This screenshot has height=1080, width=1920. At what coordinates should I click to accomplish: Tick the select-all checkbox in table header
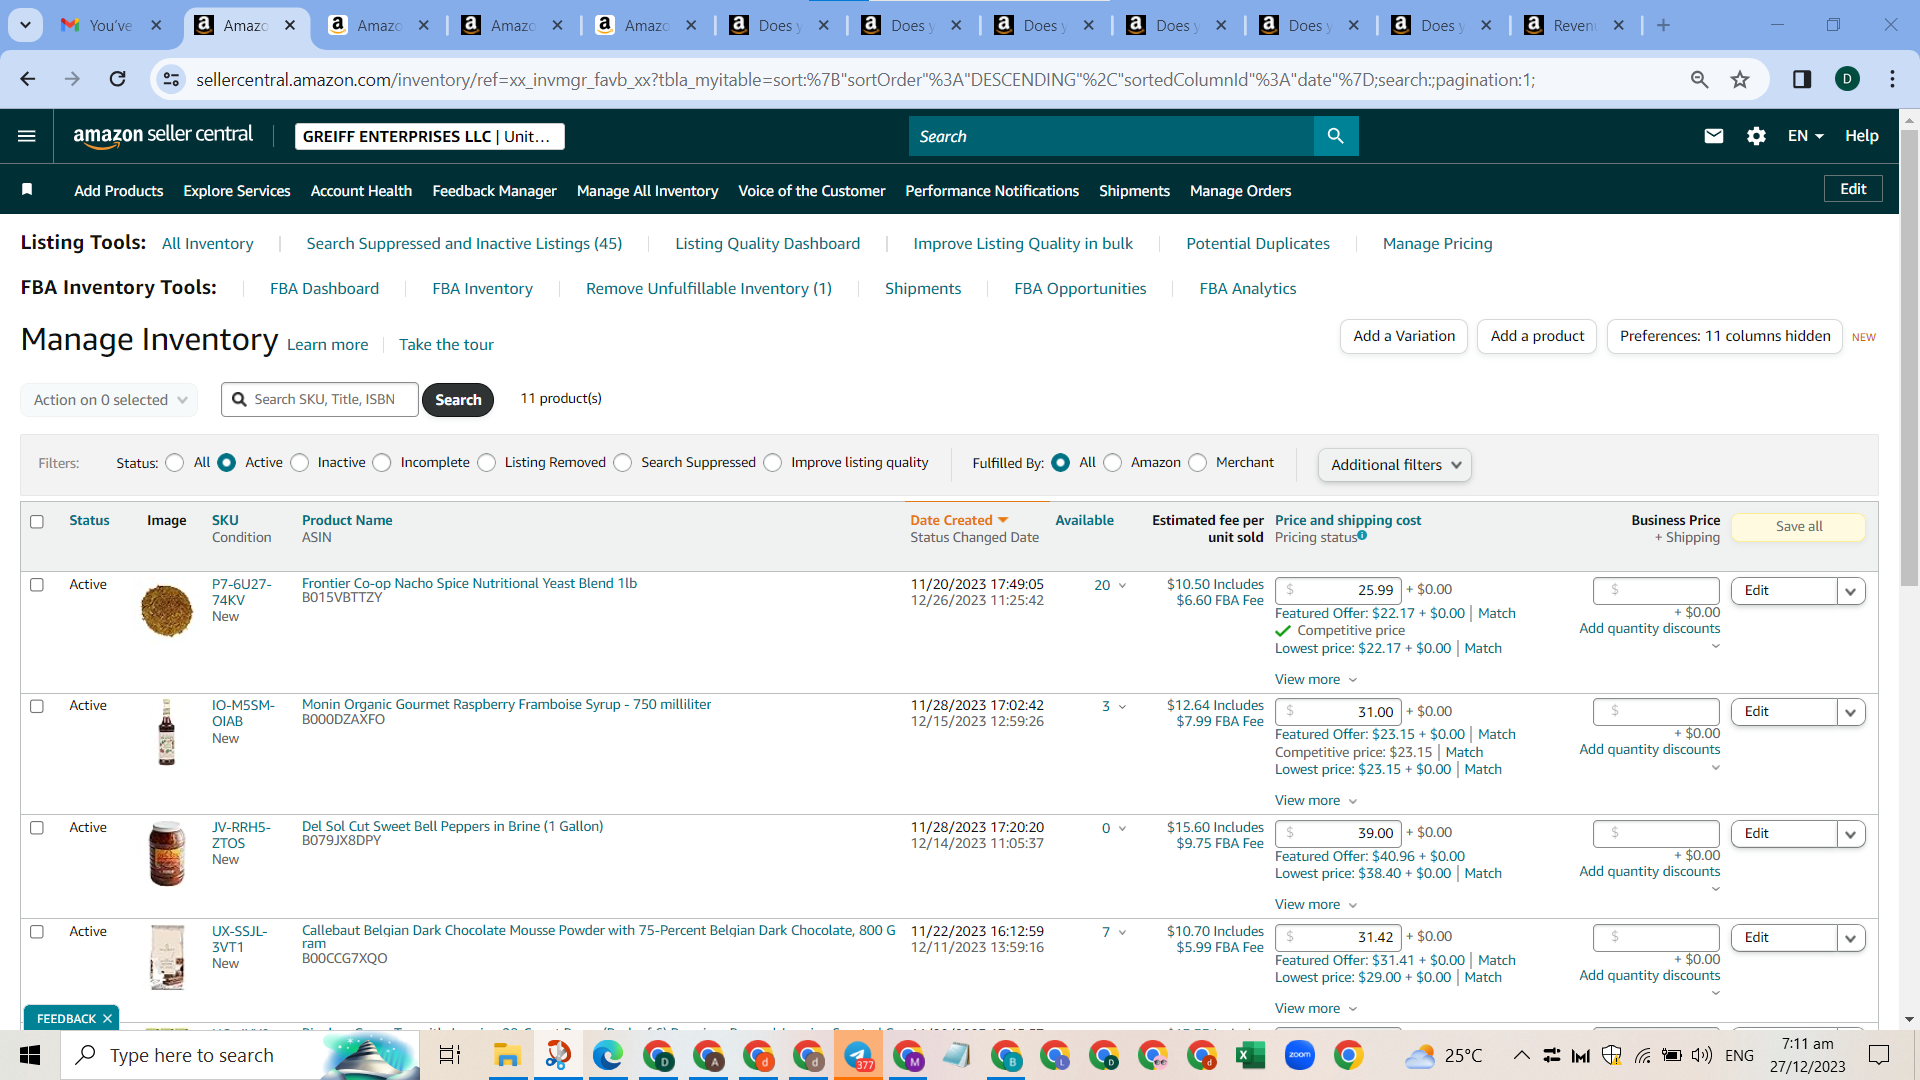pyautogui.click(x=37, y=521)
